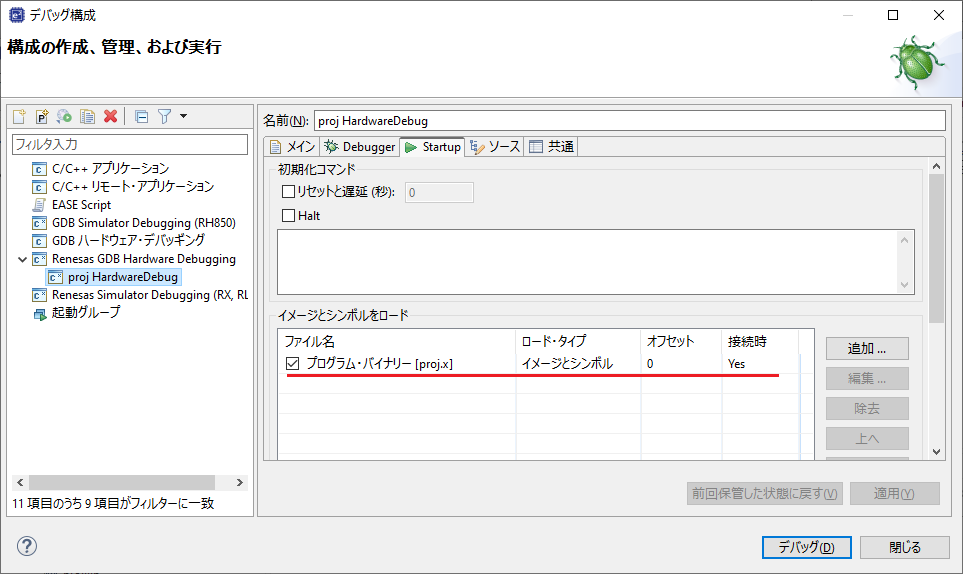
Task: Click the 起動グループ icon
Action: (39, 314)
